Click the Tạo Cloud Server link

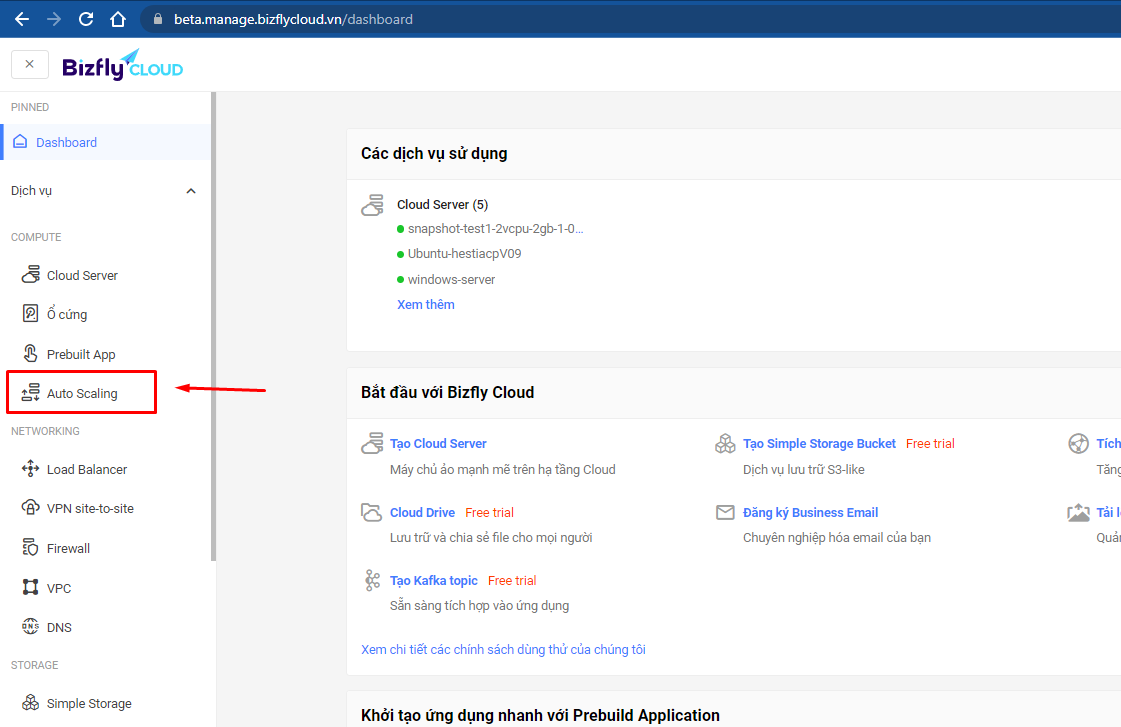[438, 443]
